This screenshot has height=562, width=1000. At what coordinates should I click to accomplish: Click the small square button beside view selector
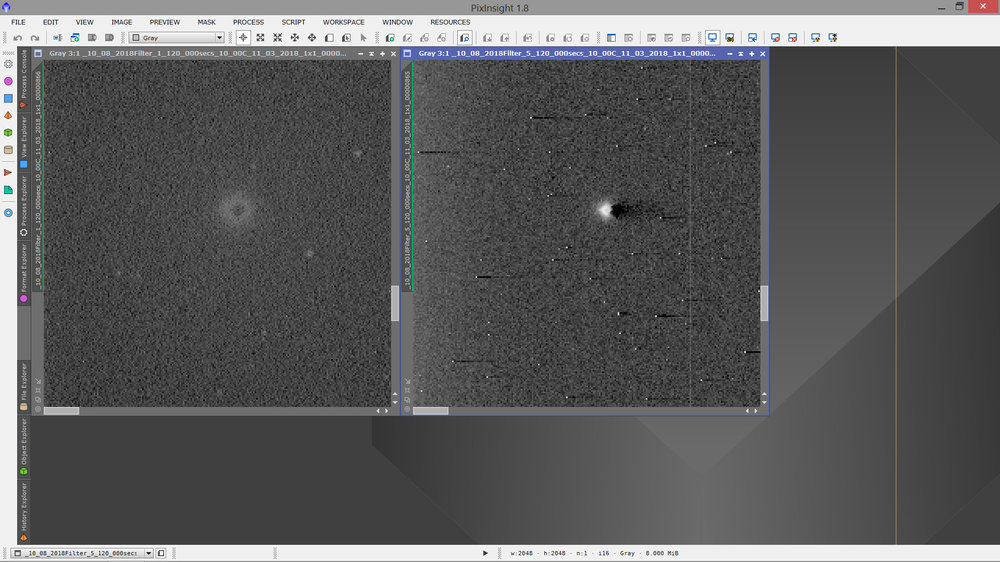pos(161,553)
